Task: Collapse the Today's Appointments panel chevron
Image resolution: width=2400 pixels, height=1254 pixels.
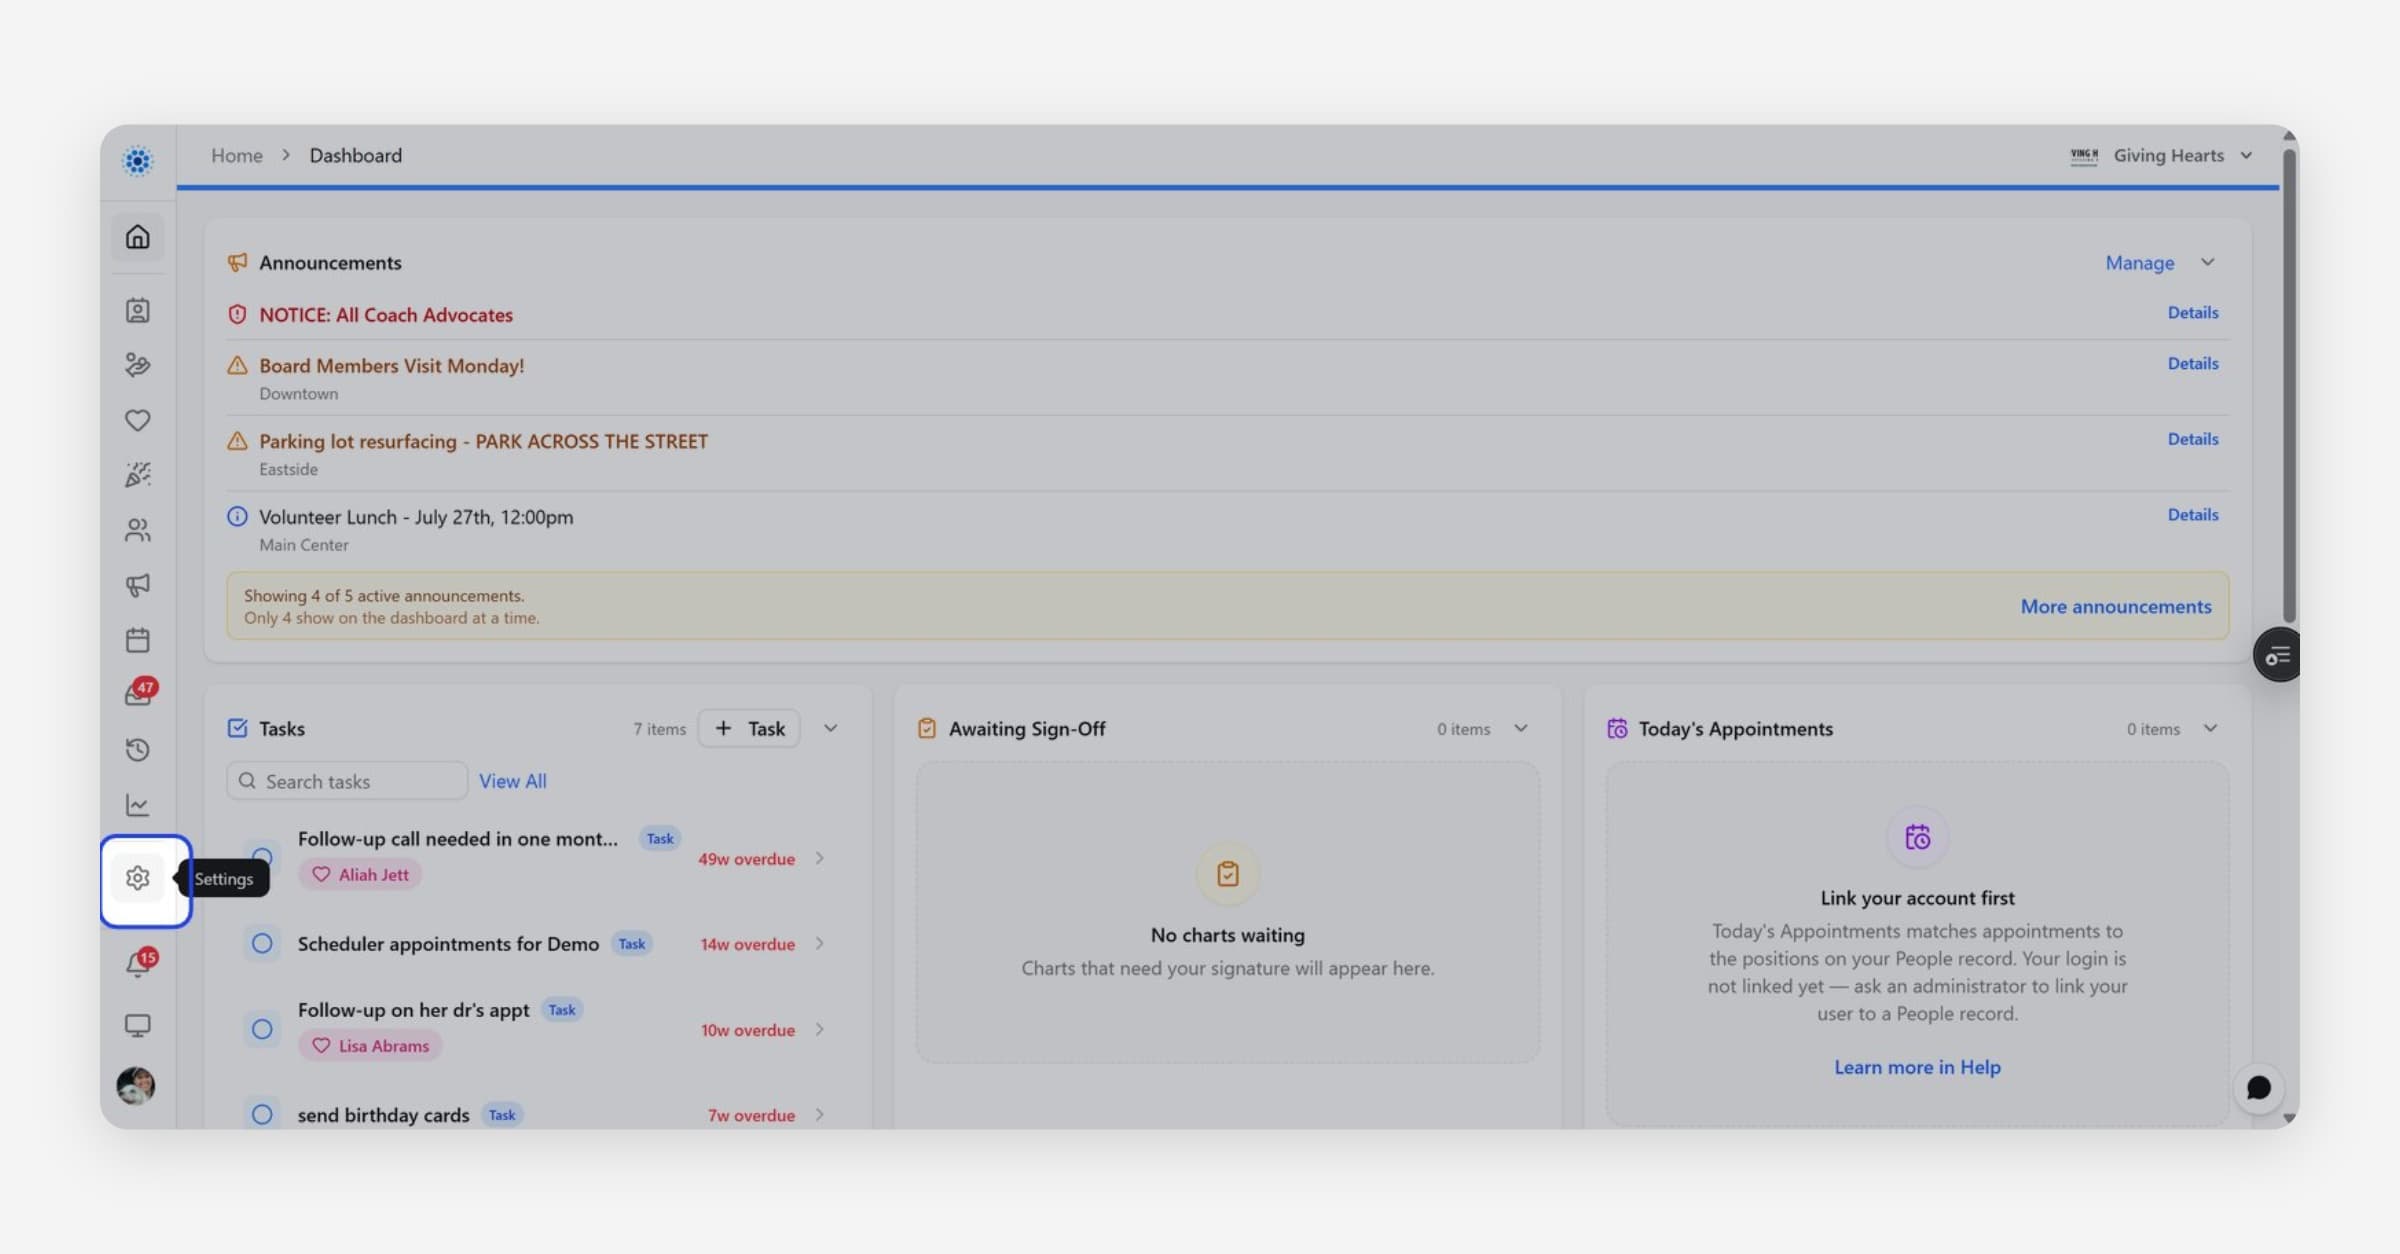Action: pos(2211,728)
